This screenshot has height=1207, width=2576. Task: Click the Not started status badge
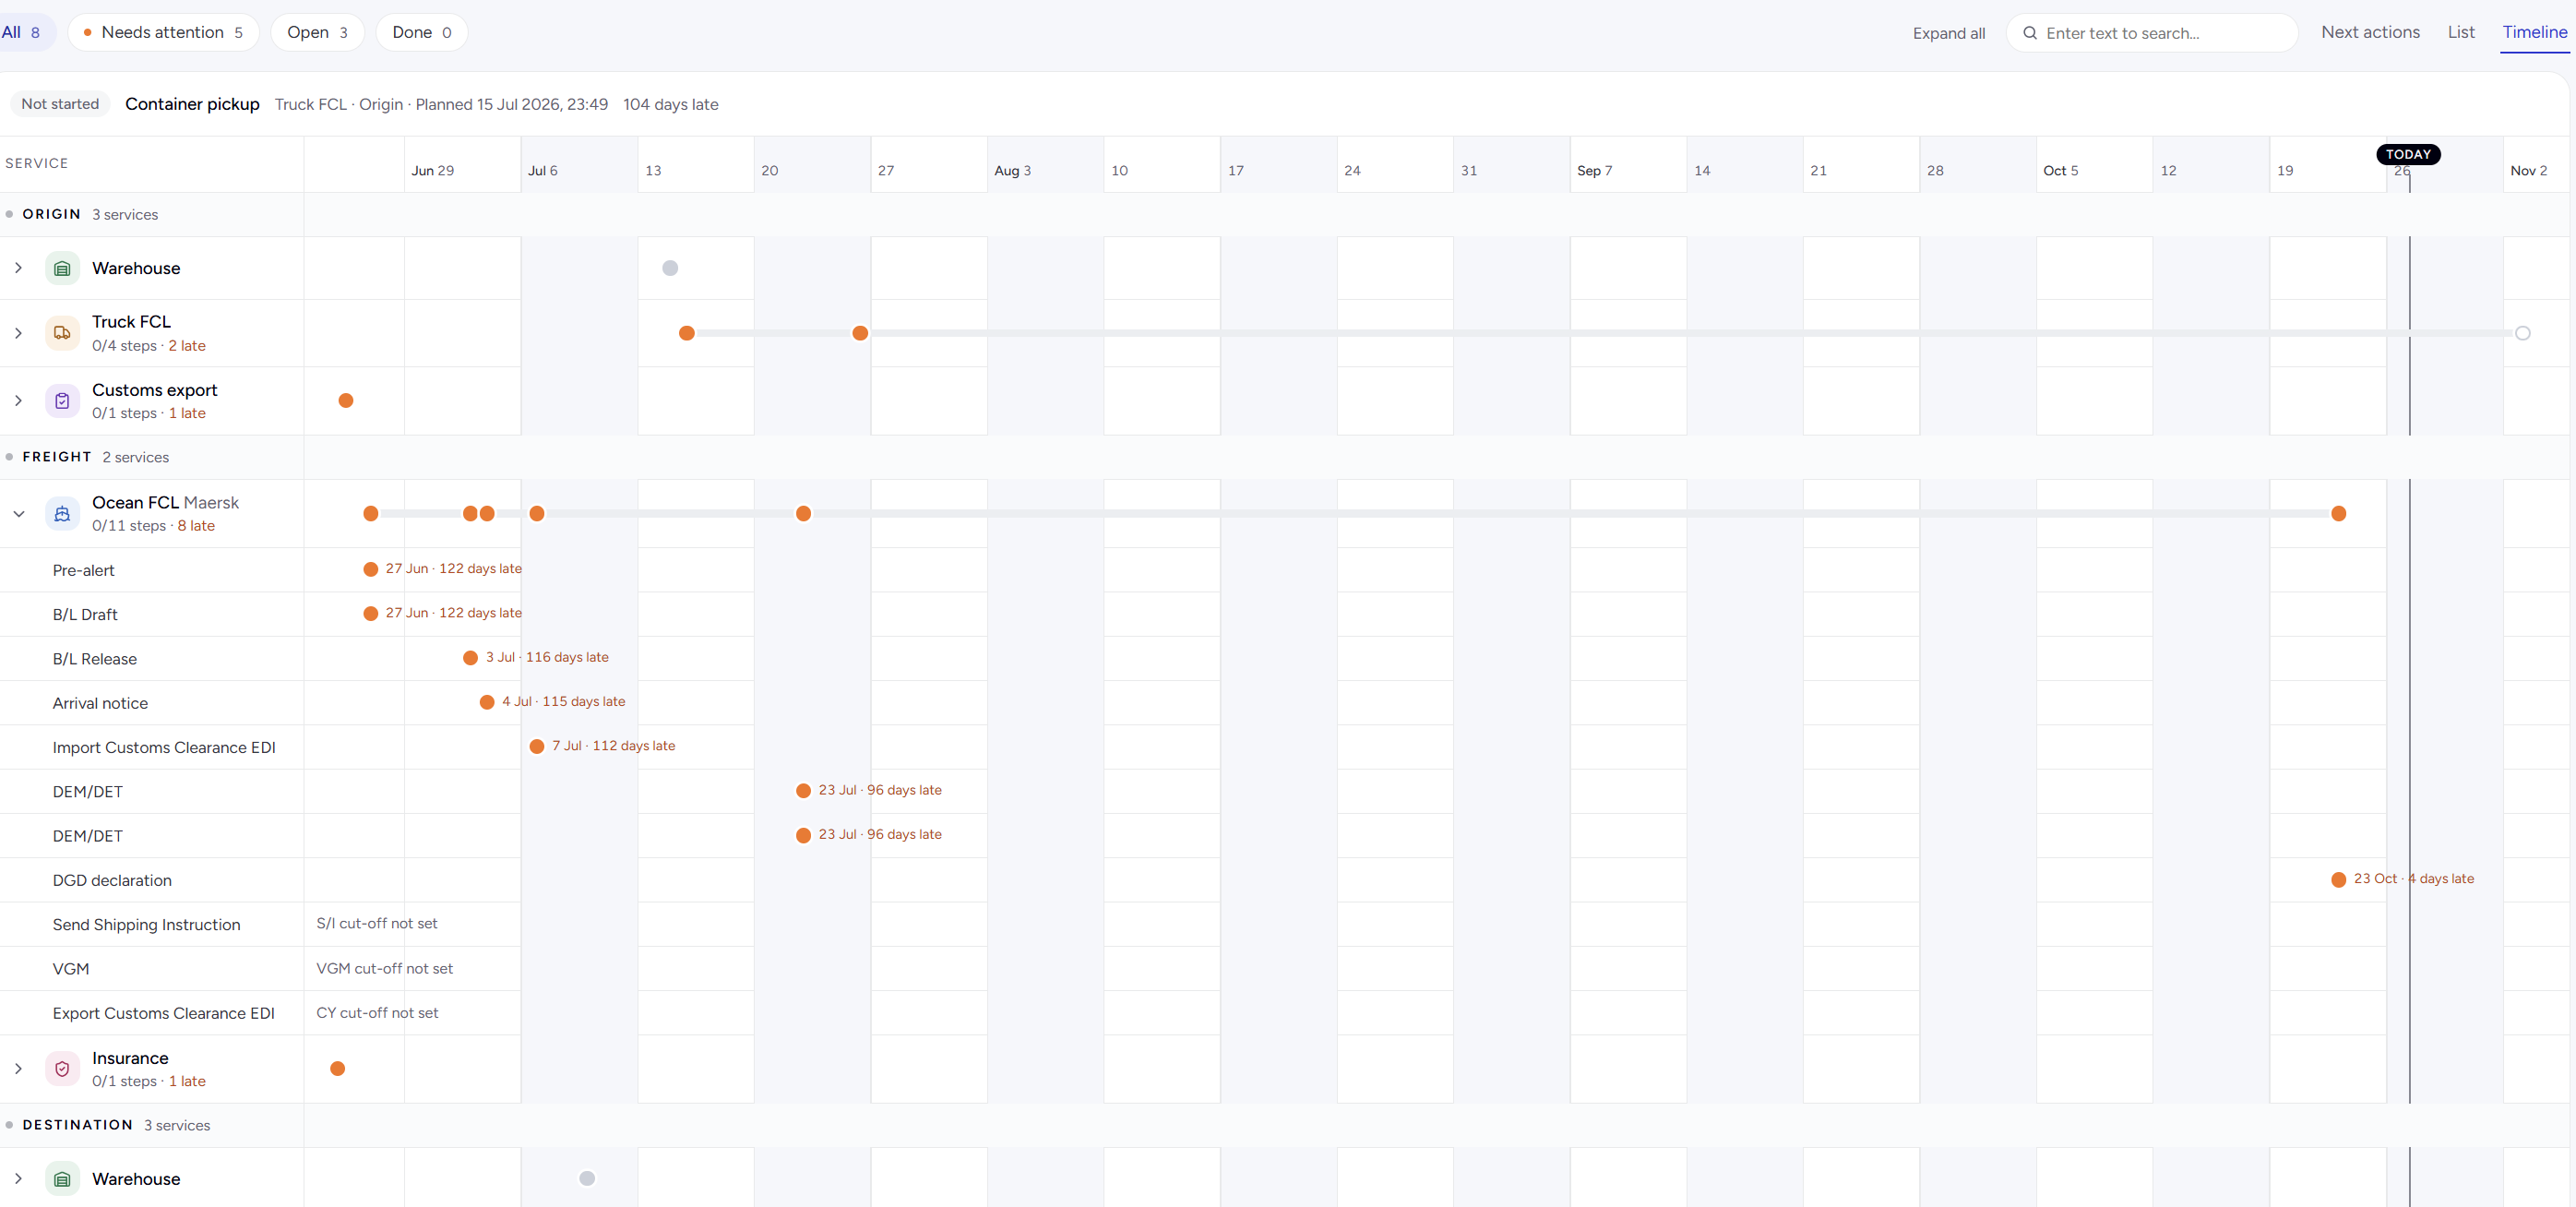60,104
